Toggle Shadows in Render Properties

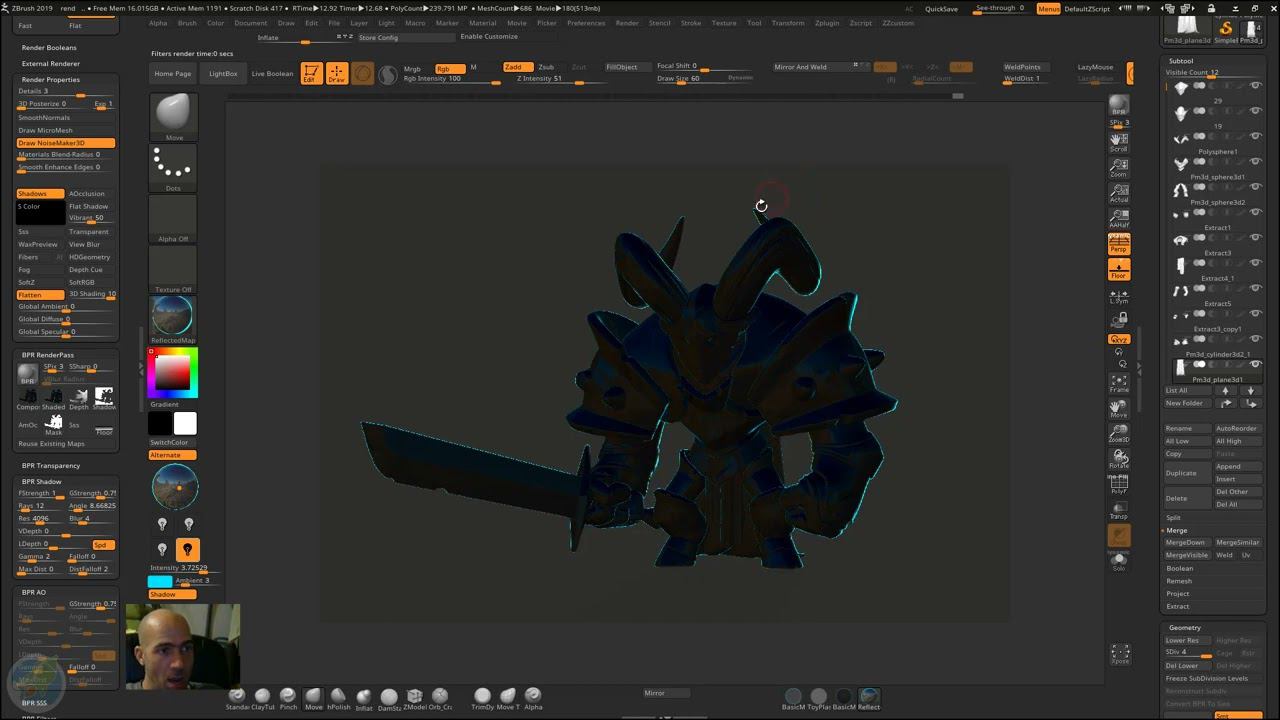pyautogui.click(x=40, y=194)
